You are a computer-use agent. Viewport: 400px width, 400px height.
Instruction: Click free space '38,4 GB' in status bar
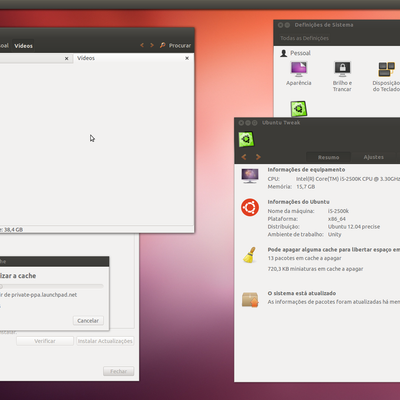pyautogui.click(x=13, y=229)
